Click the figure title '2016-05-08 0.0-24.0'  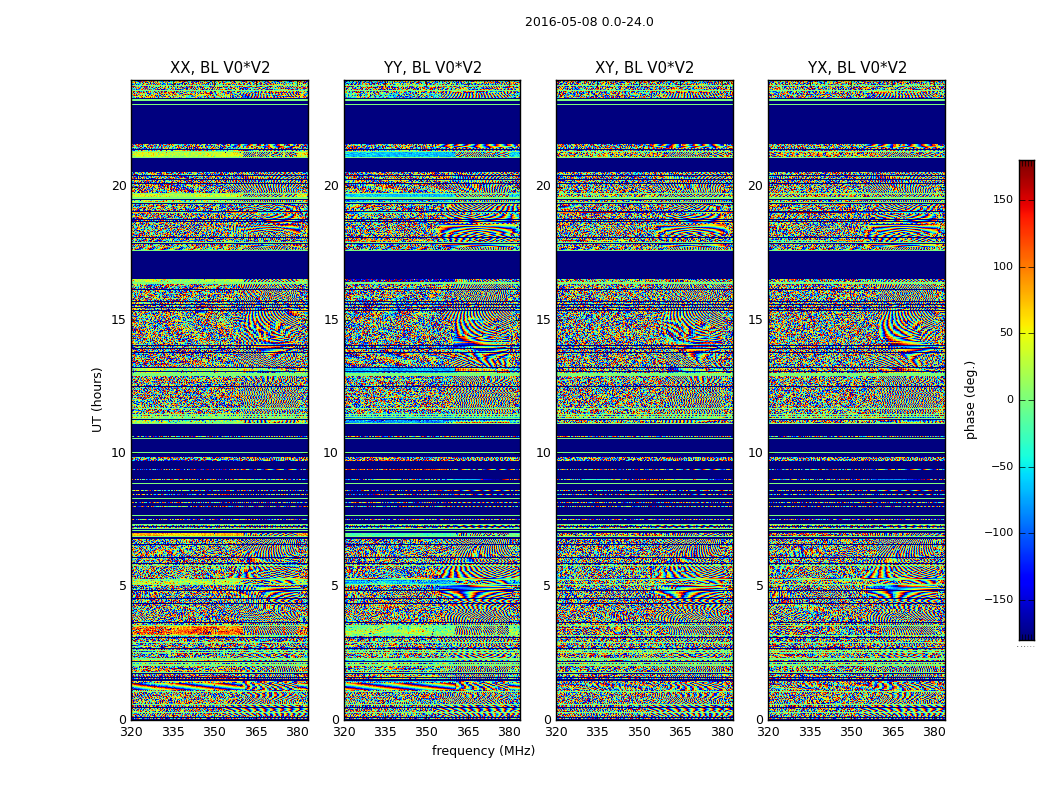point(589,22)
